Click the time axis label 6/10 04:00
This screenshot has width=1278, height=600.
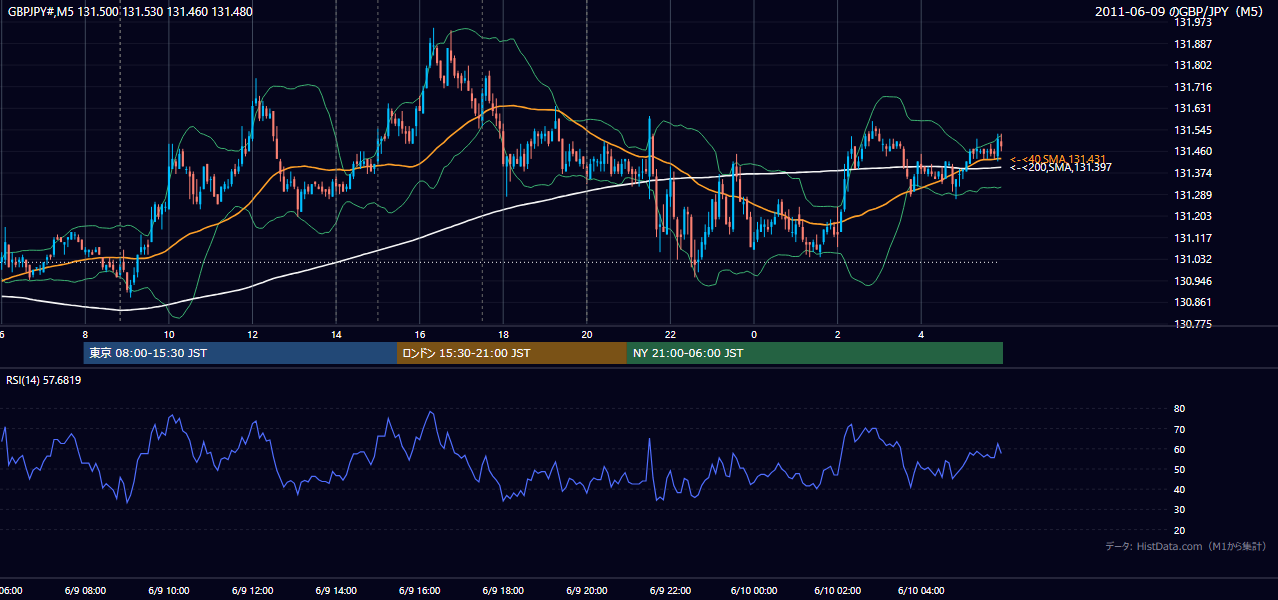[922, 590]
